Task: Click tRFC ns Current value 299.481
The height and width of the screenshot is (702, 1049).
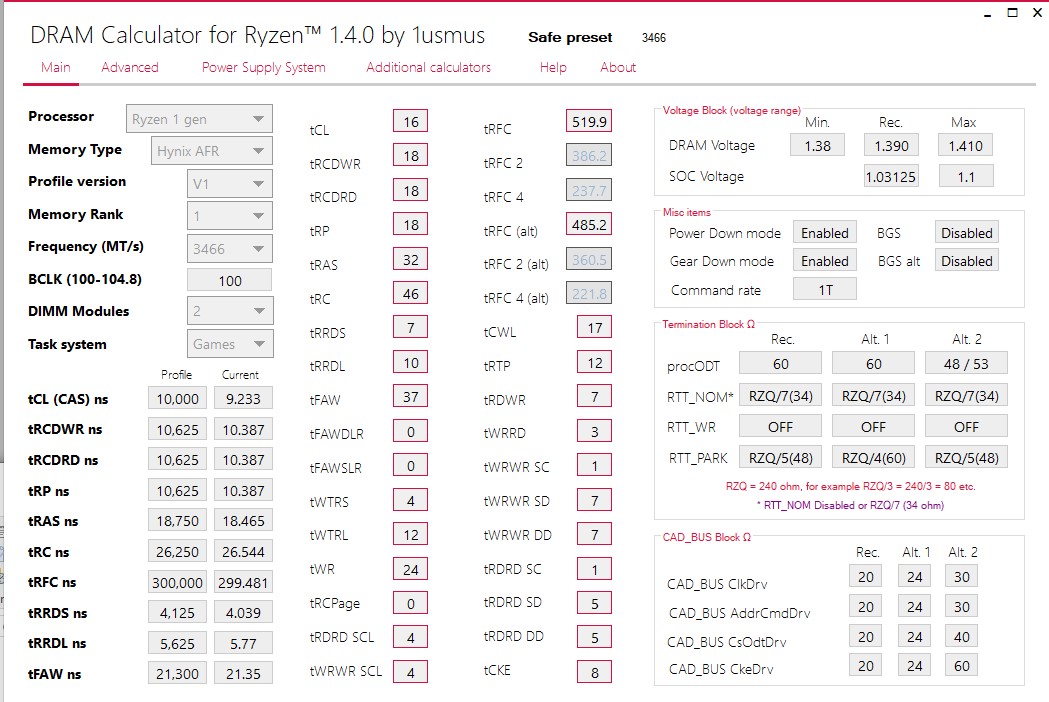Action: coord(243,583)
